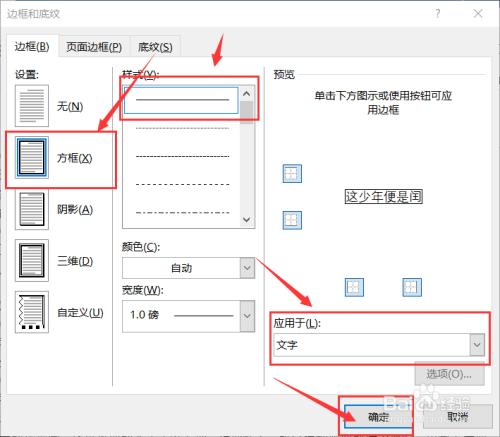Screen dimensions: 500x437
Task: Toggle the right border preview button
Action: click(x=412, y=287)
